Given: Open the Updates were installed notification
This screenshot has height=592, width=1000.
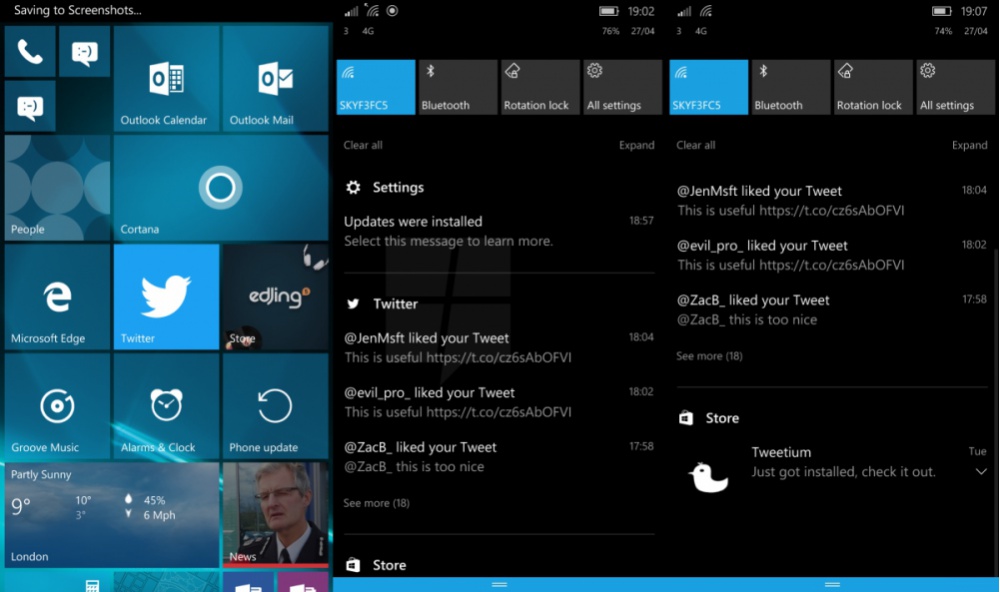Looking at the screenshot, I should (499, 231).
